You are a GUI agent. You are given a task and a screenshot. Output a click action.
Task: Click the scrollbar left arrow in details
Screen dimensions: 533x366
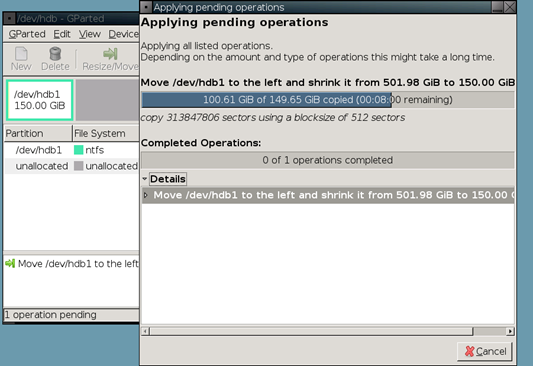coord(145,331)
